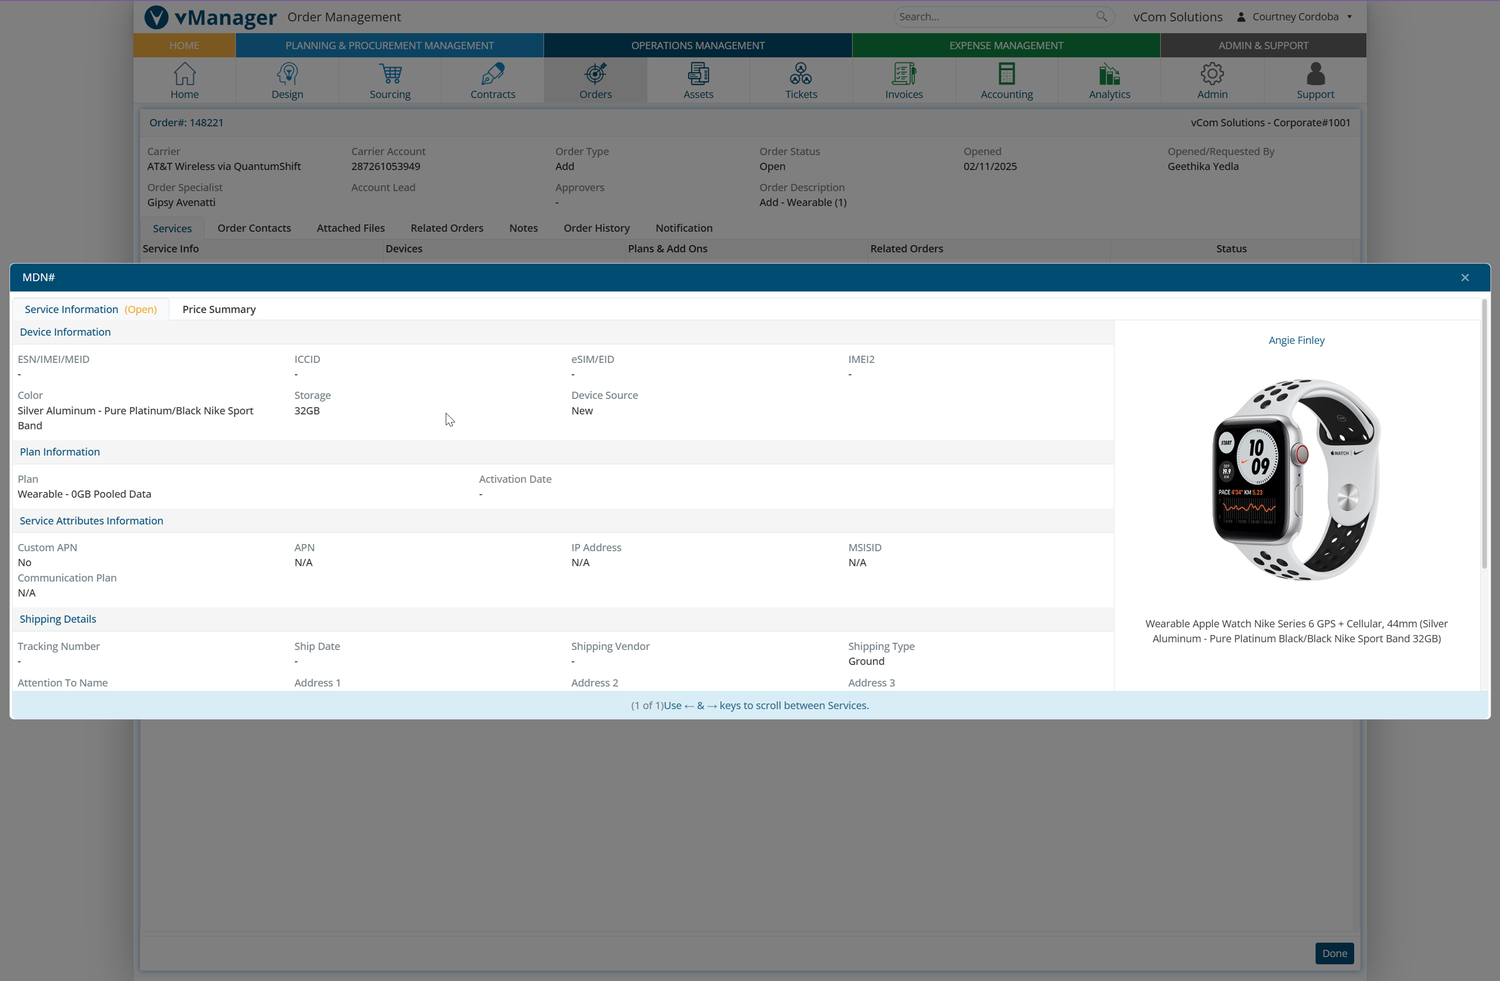
Task: Click the Apple Watch product description text
Action: click(x=1296, y=631)
